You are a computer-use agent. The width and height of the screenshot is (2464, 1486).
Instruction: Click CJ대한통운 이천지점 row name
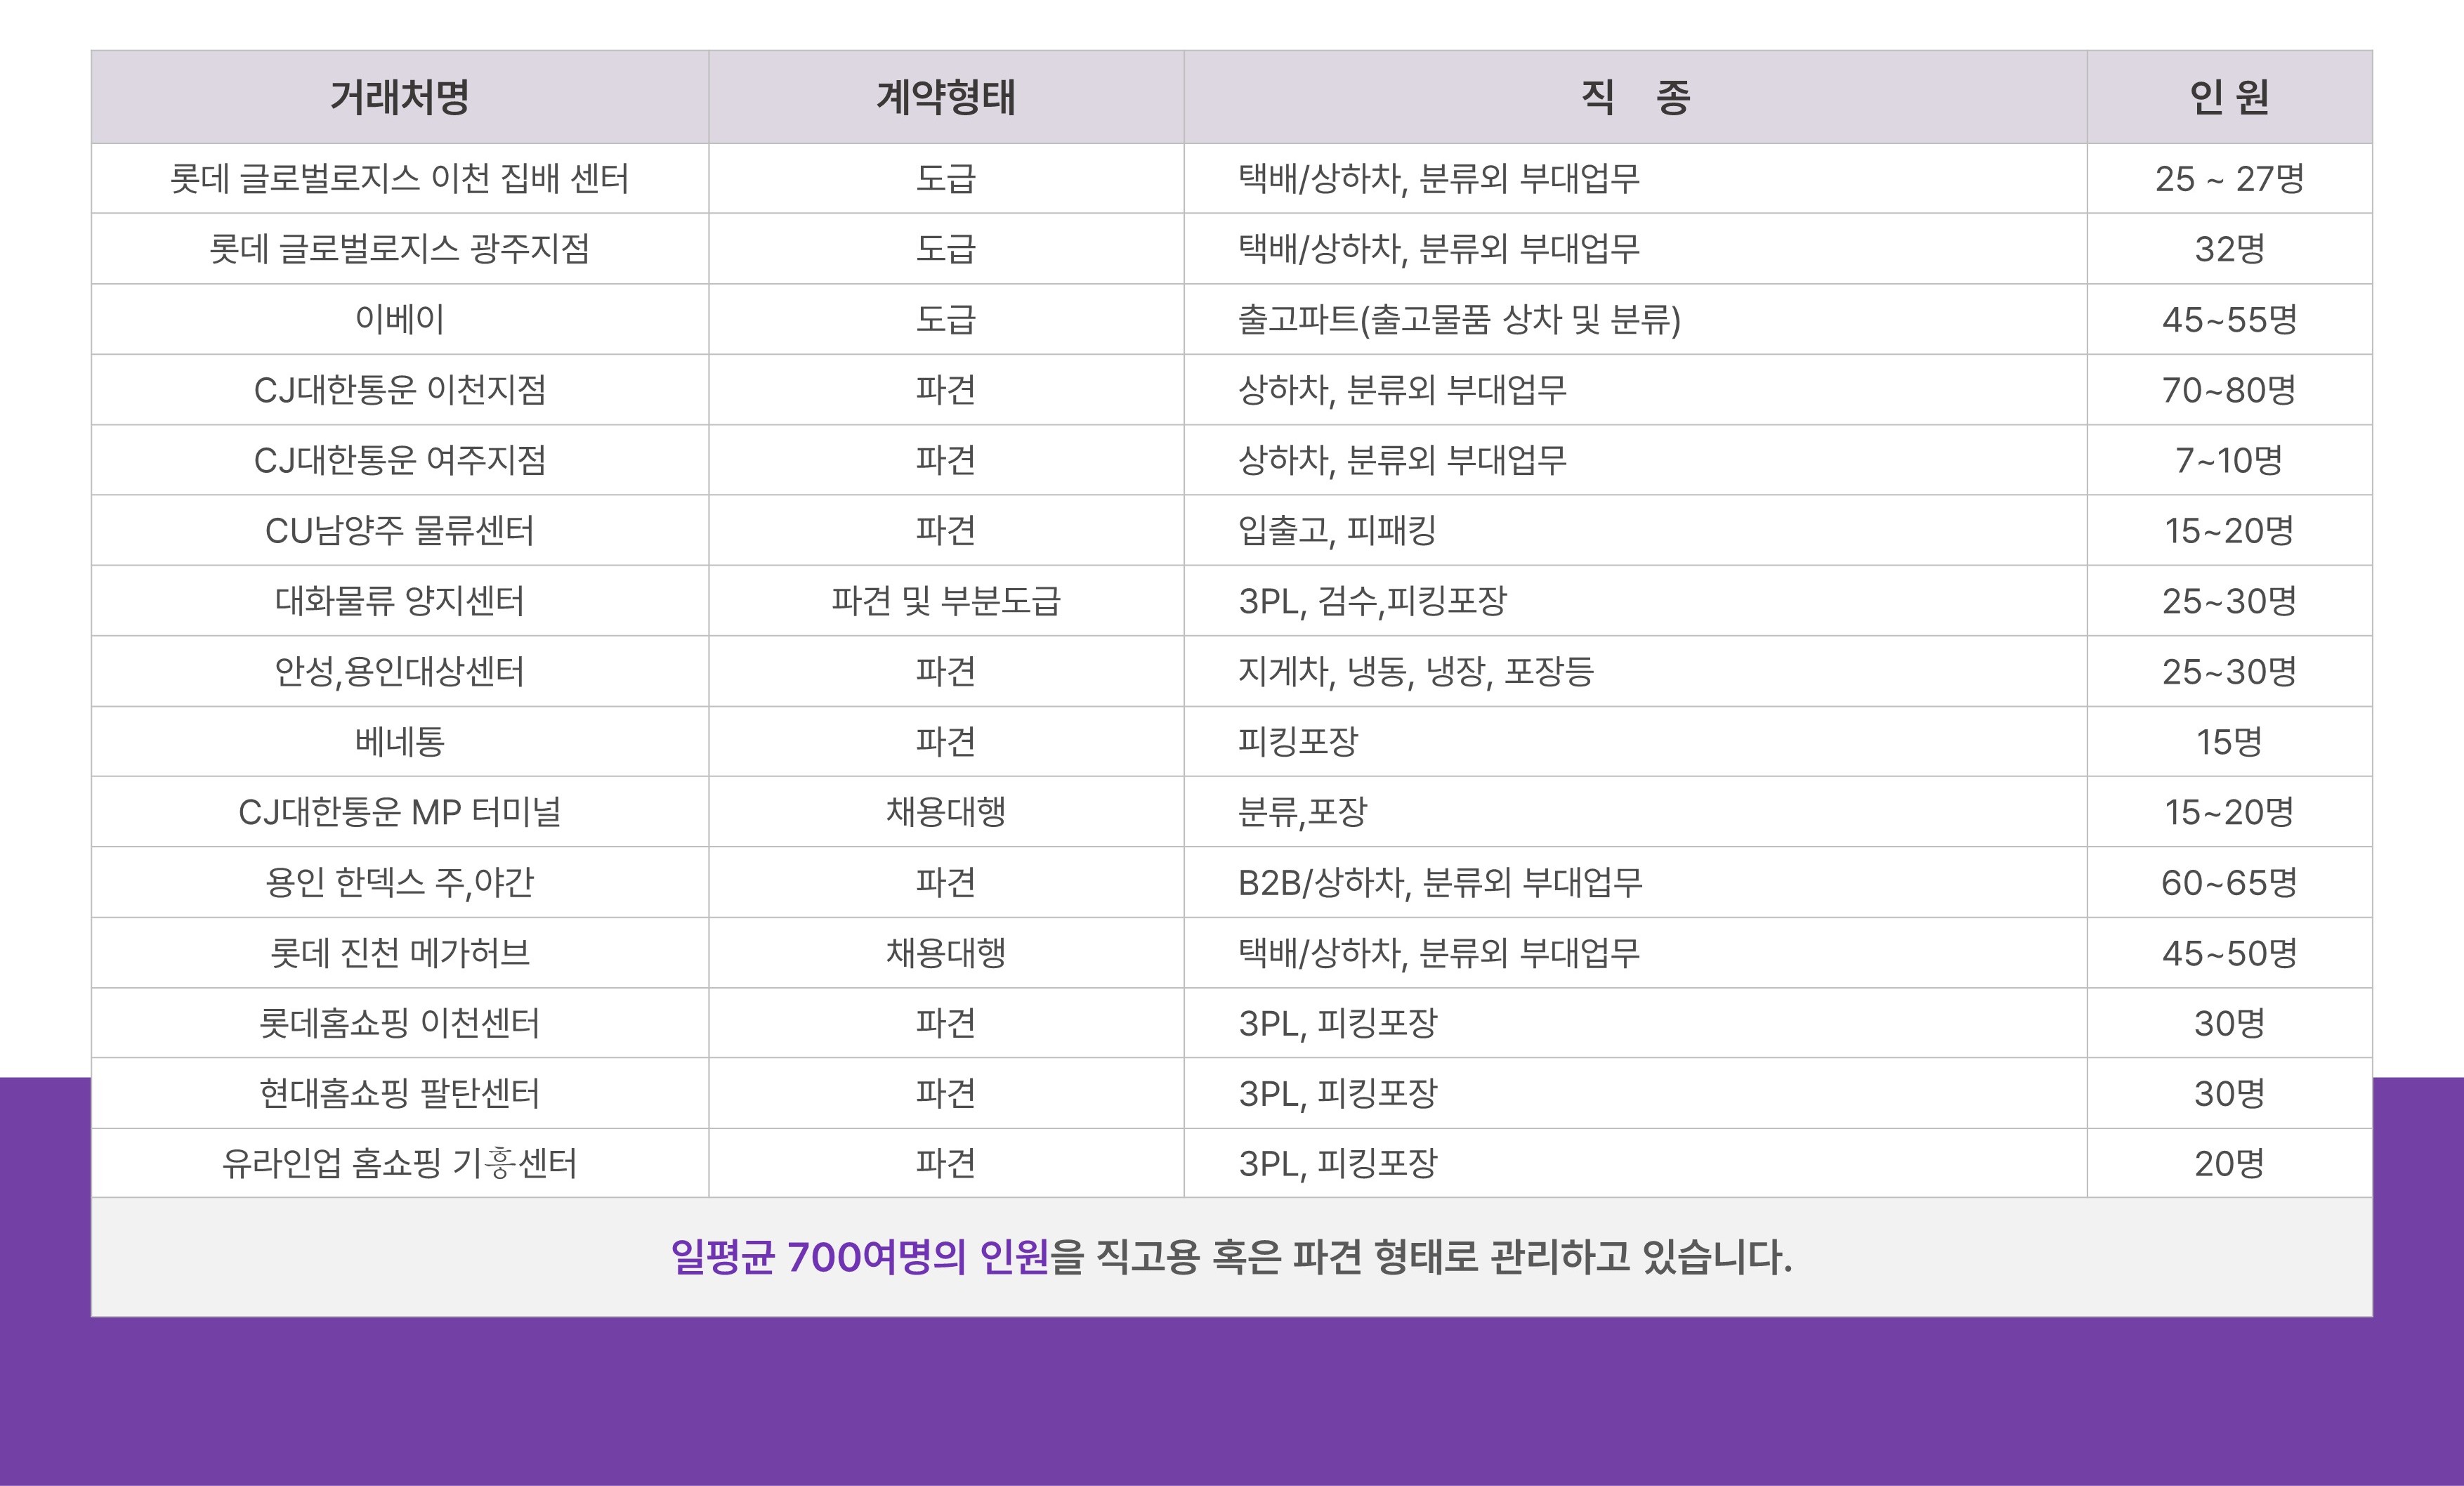[399, 390]
